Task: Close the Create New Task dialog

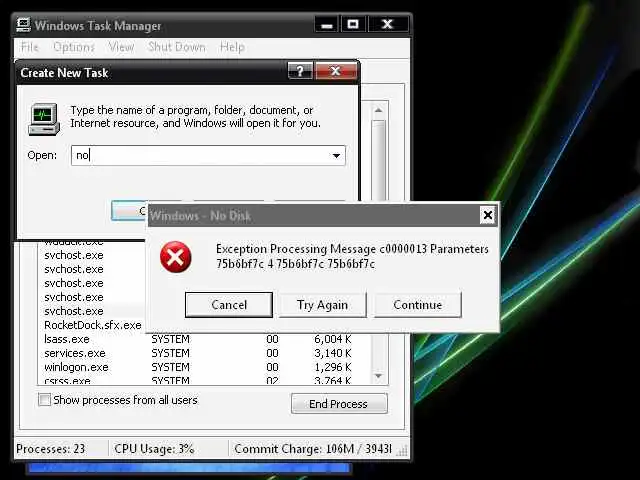Action: (x=336, y=71)
